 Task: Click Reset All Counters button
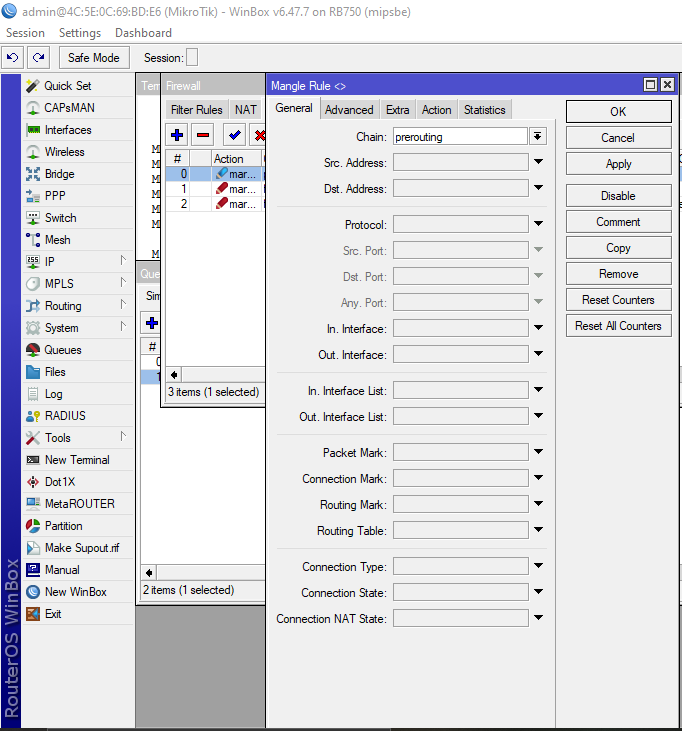[619, 326]
